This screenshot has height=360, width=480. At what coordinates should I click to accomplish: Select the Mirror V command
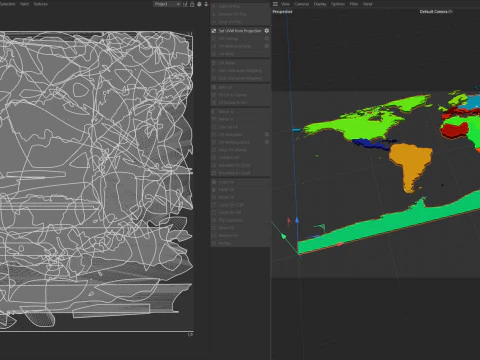coord(240,119)
